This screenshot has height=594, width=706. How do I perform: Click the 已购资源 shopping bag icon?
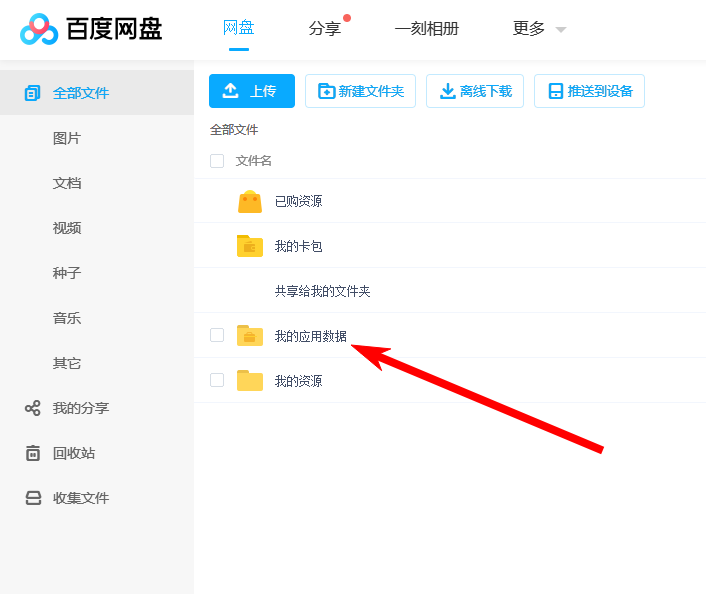(250, 201)
